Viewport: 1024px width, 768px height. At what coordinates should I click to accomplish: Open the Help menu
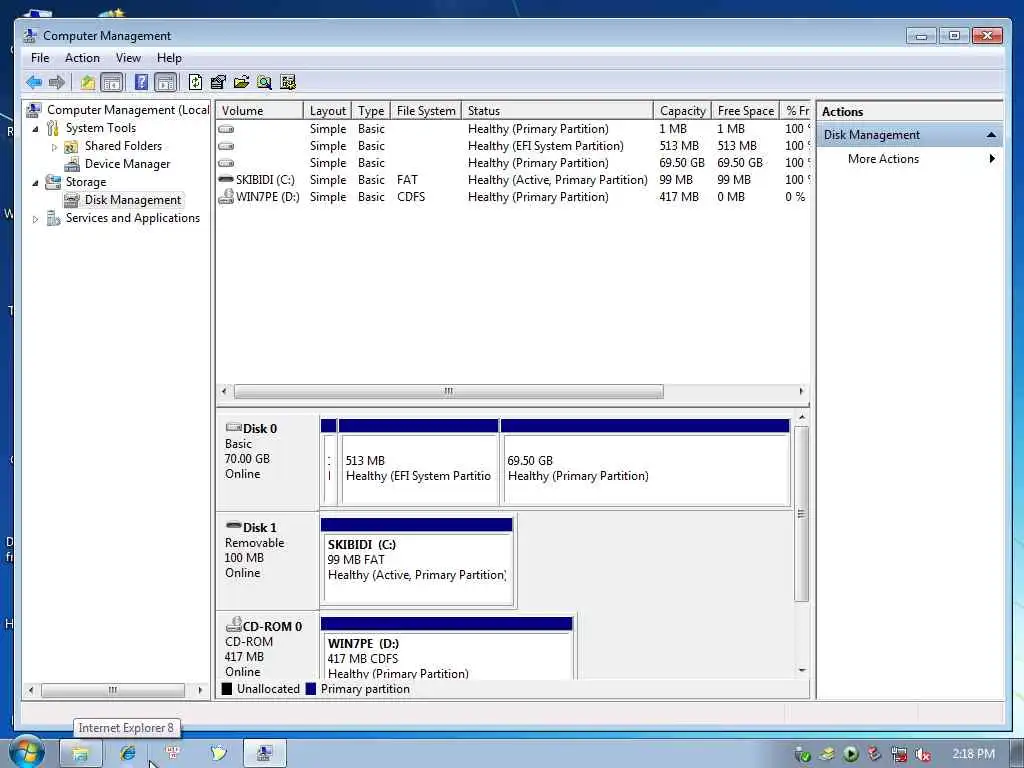pos(169,57)
